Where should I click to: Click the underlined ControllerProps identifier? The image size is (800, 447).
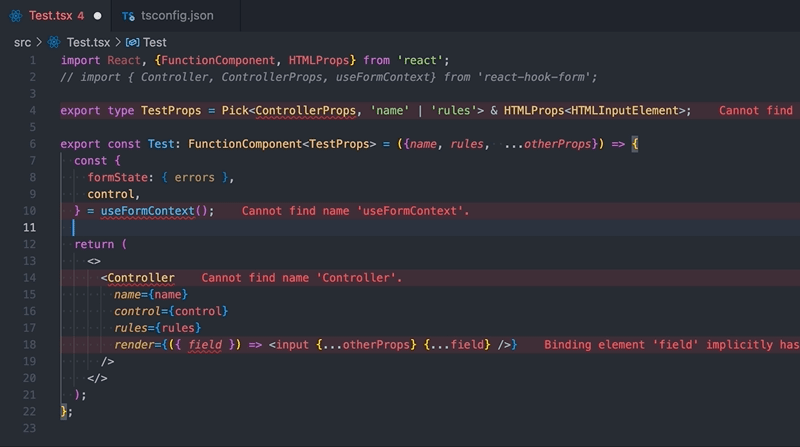pos(306,111)
